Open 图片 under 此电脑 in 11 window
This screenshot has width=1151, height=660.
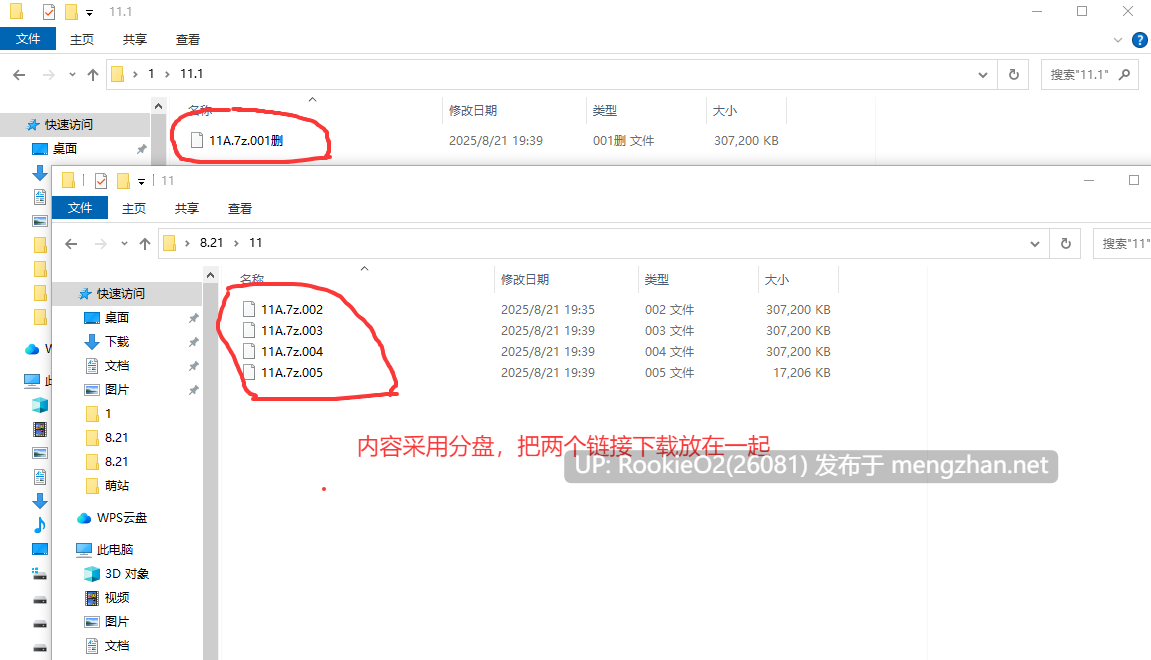pyautogui.click(x=117, y=621)
